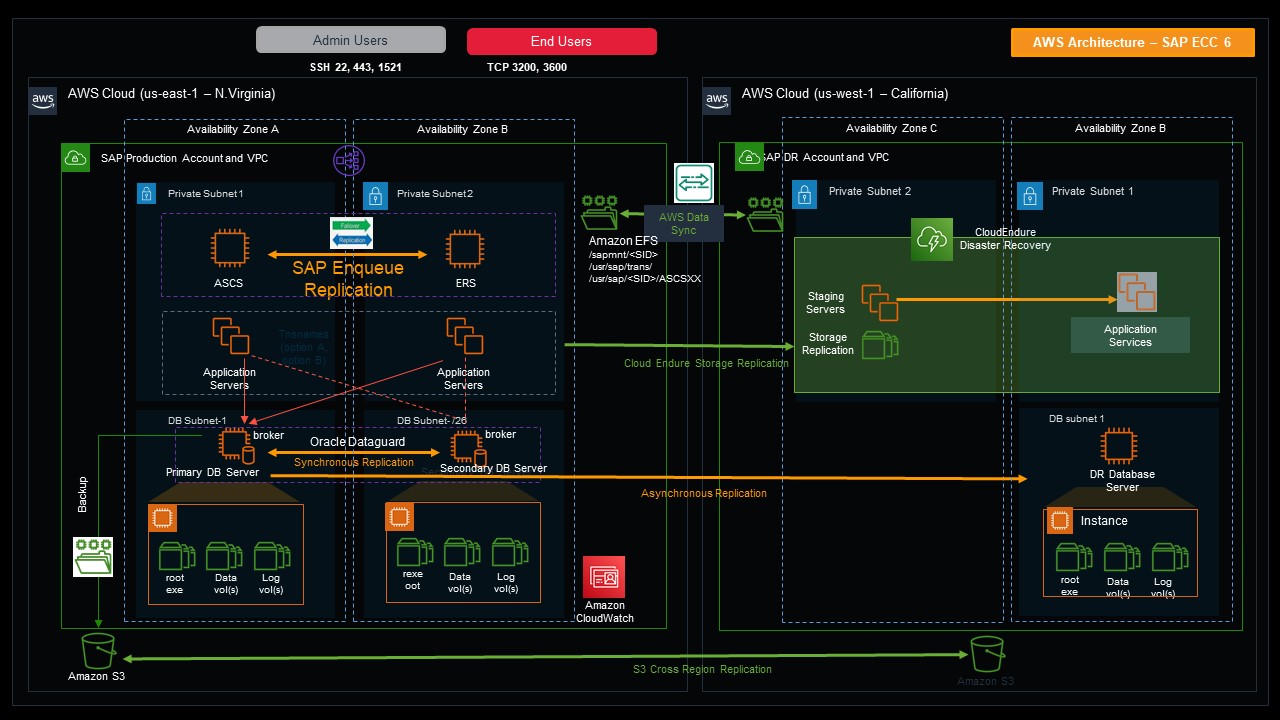
Task: Click the End Users button
Action: pos(561,41)
